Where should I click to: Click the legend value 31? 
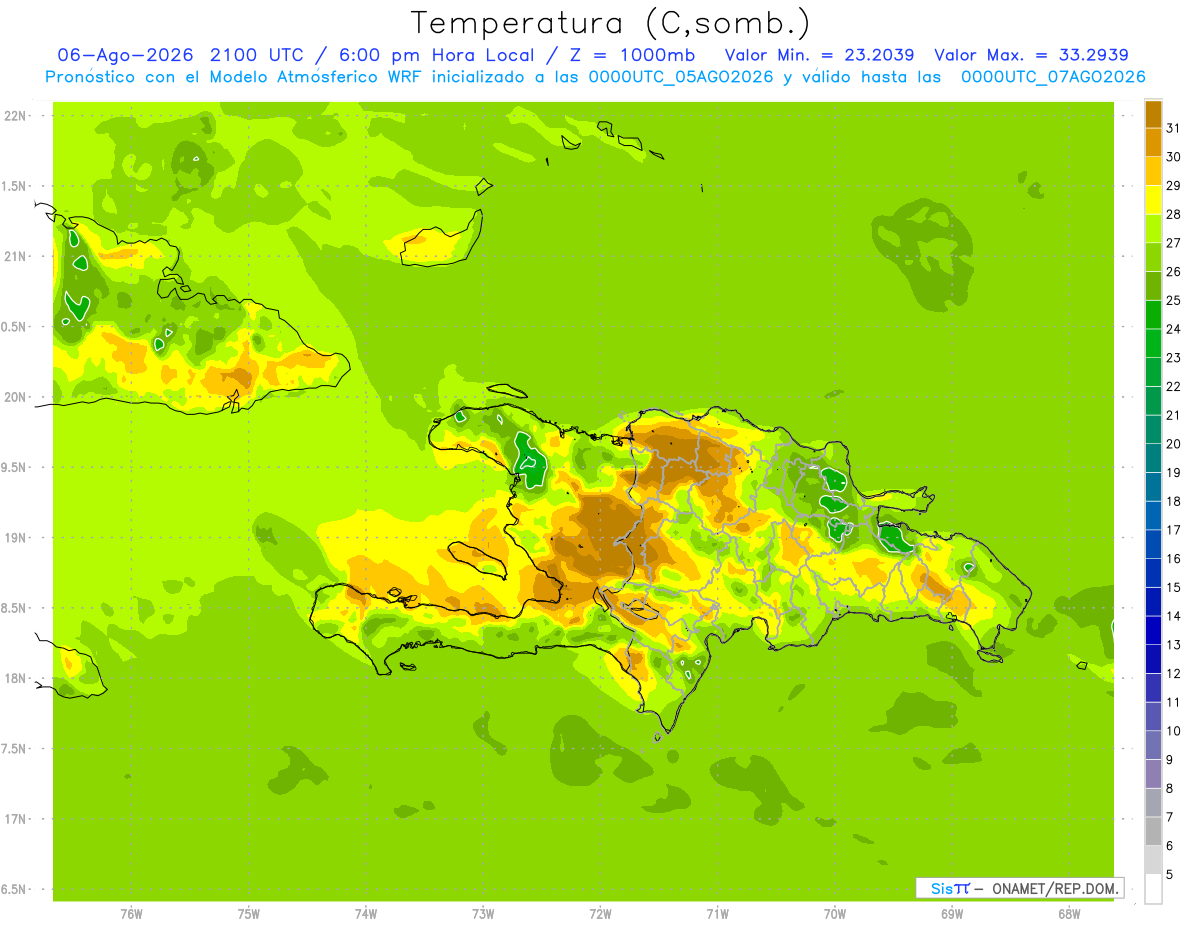pyautogui.click(x=1173, y=128)
